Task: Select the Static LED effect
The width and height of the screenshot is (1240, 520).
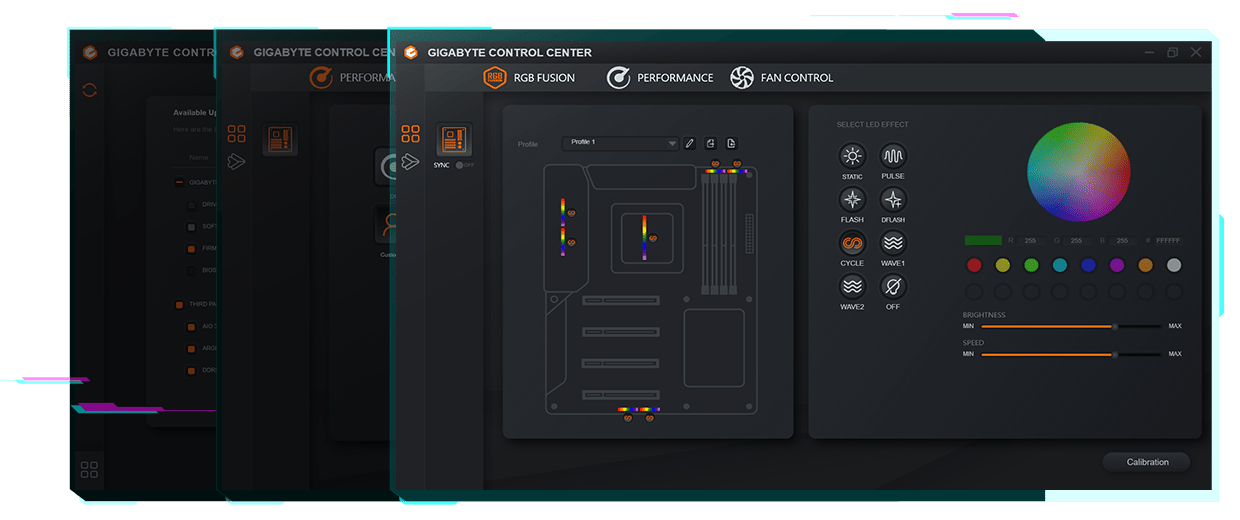Action: point(852,156)
